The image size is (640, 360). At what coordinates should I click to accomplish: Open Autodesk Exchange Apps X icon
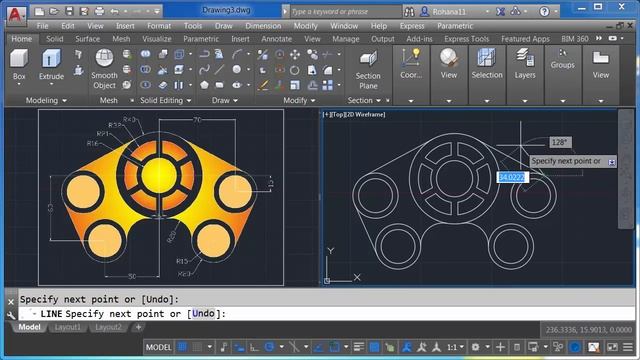point(500,11)
